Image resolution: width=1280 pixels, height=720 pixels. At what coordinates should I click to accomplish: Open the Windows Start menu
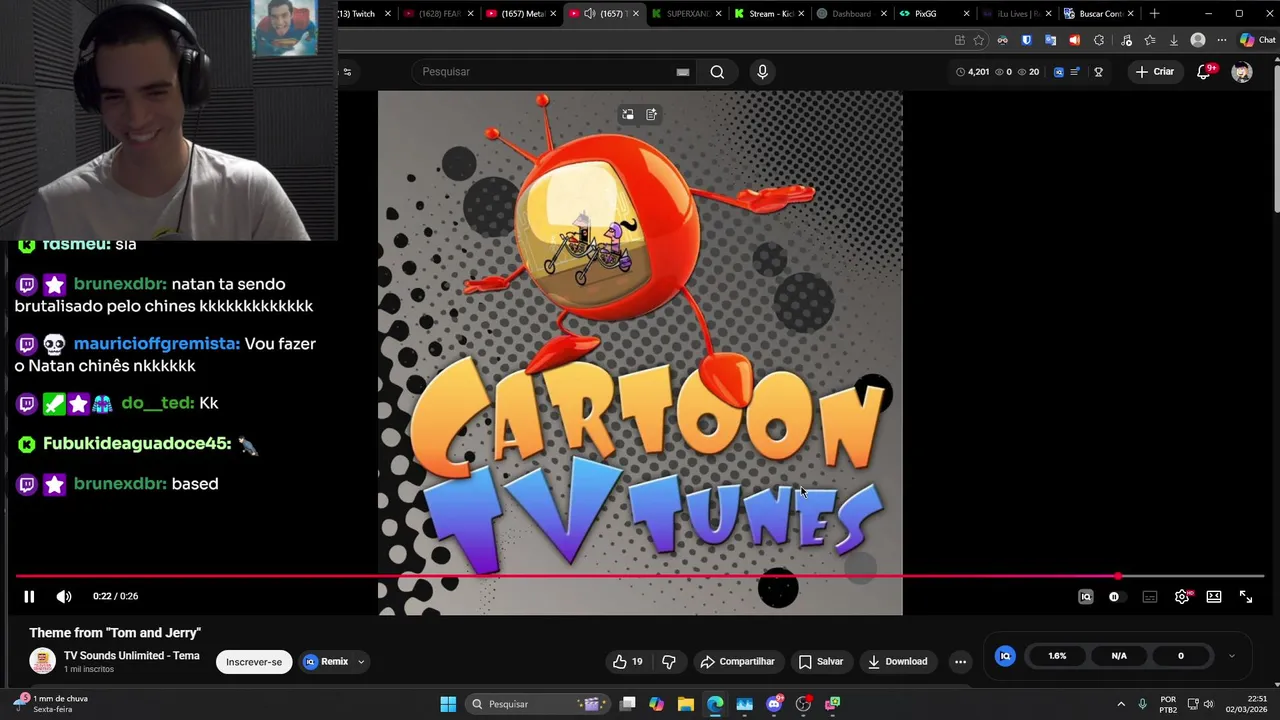tap(448, 704)
